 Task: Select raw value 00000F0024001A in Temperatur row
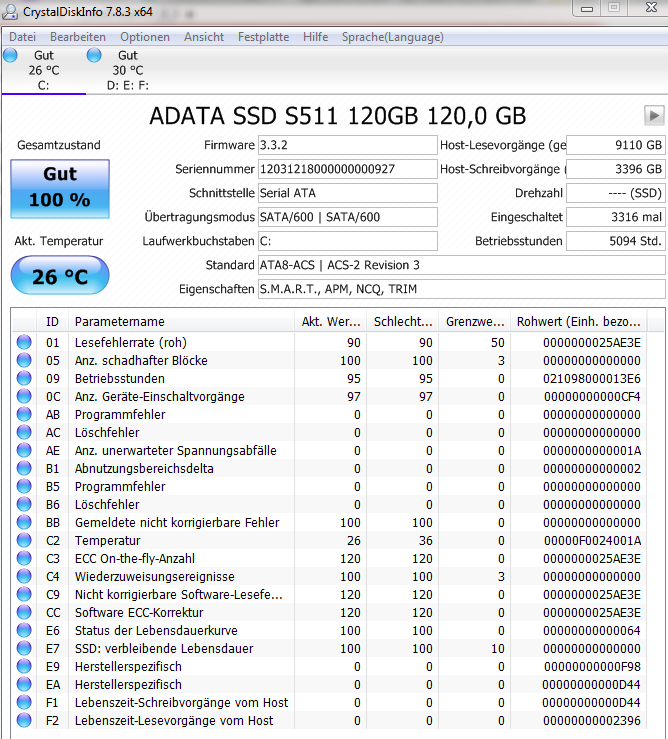593,541
